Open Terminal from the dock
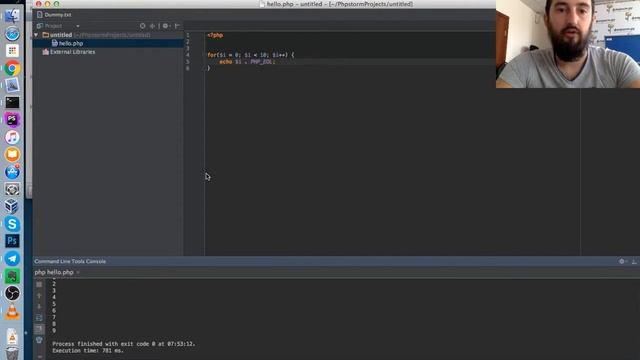 (x=12, y=102)
